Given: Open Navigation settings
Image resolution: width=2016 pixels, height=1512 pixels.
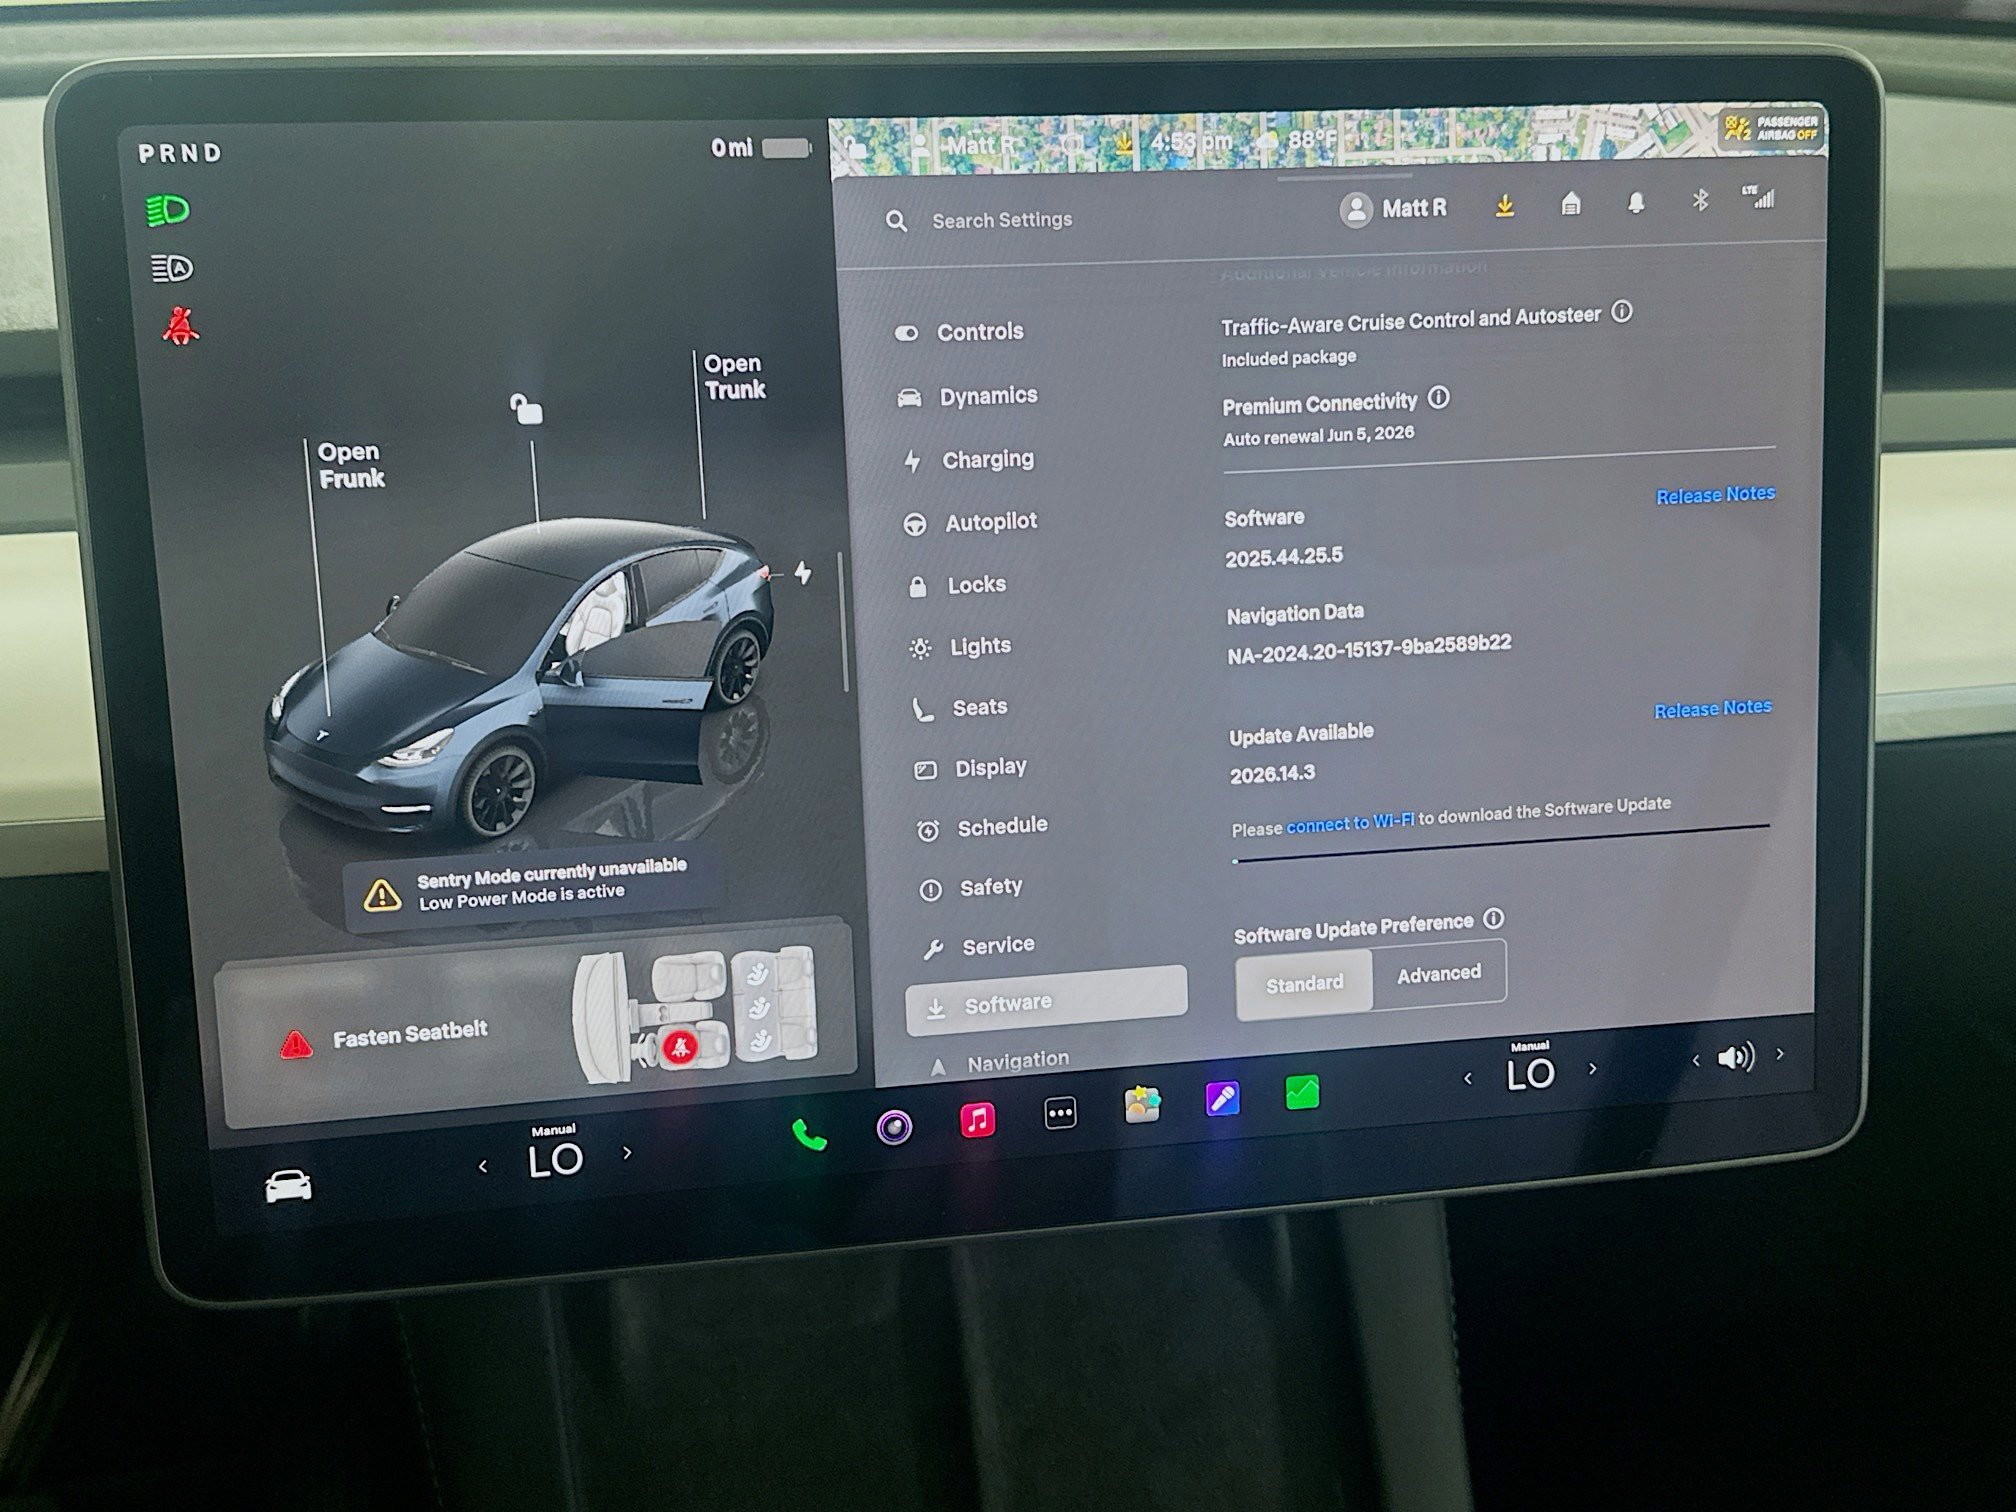Looking at the screenshot, I should point(1000,1062).
